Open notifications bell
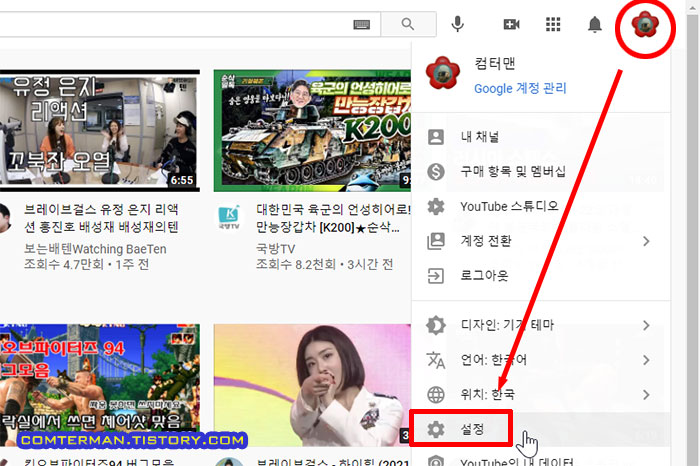The image size is (700, 466). pyautogui.click(x=595, y=24)
